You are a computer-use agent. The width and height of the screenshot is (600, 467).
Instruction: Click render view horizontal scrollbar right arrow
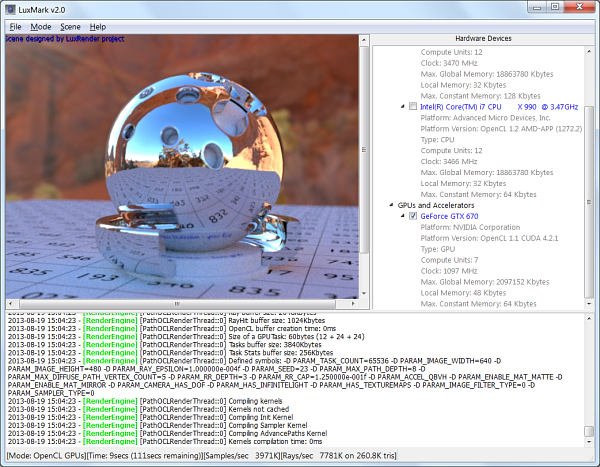[353, 304]
